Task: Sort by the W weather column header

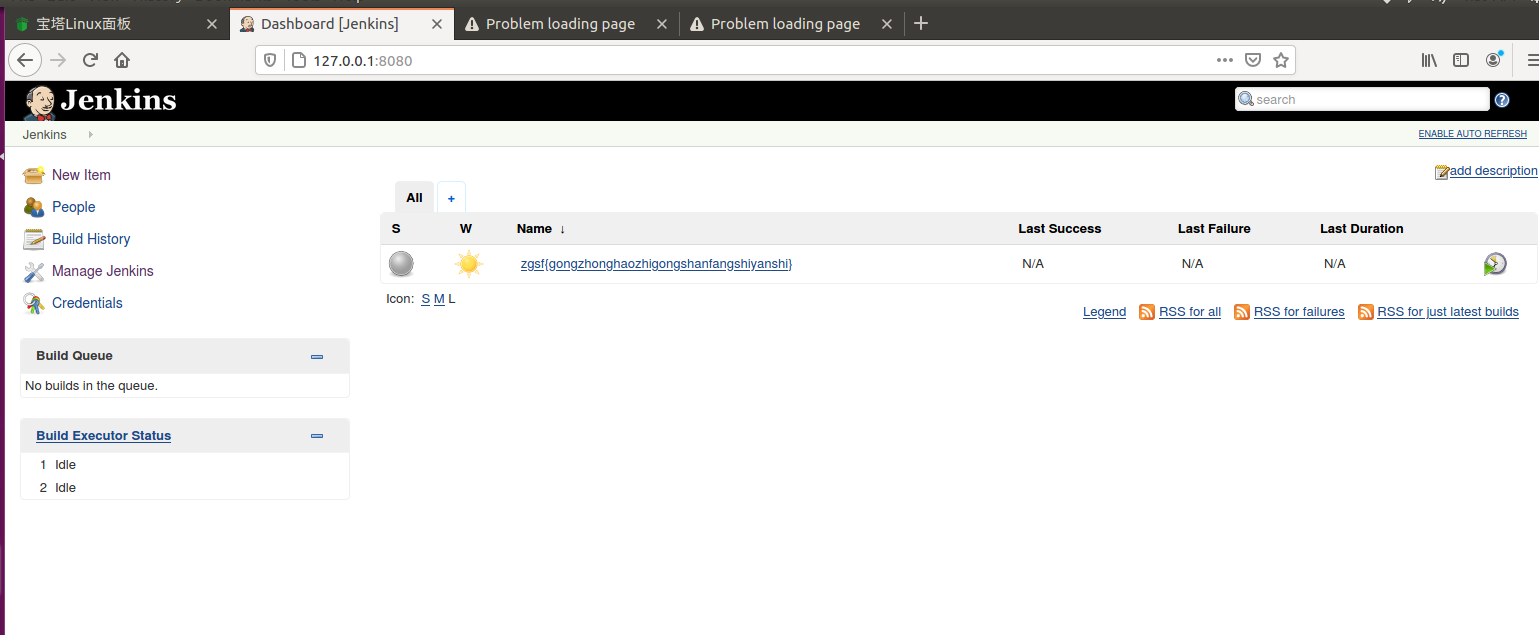Action: pyautogui.click(x=466, y=229)
